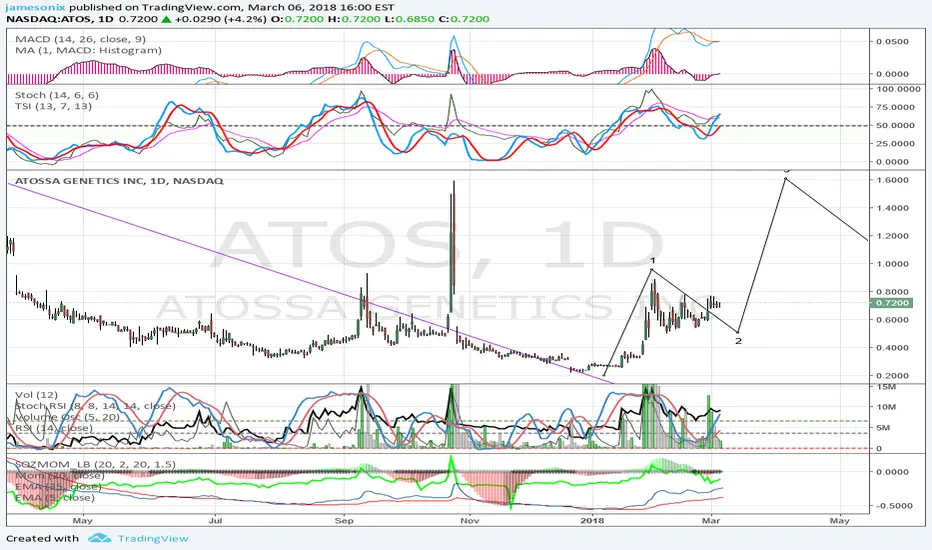This screenshot has height=550, width=932.
Task: Select the Stoch RSI (8, 8, 14, 14, close) label
Action: click(x=95, y=406)
